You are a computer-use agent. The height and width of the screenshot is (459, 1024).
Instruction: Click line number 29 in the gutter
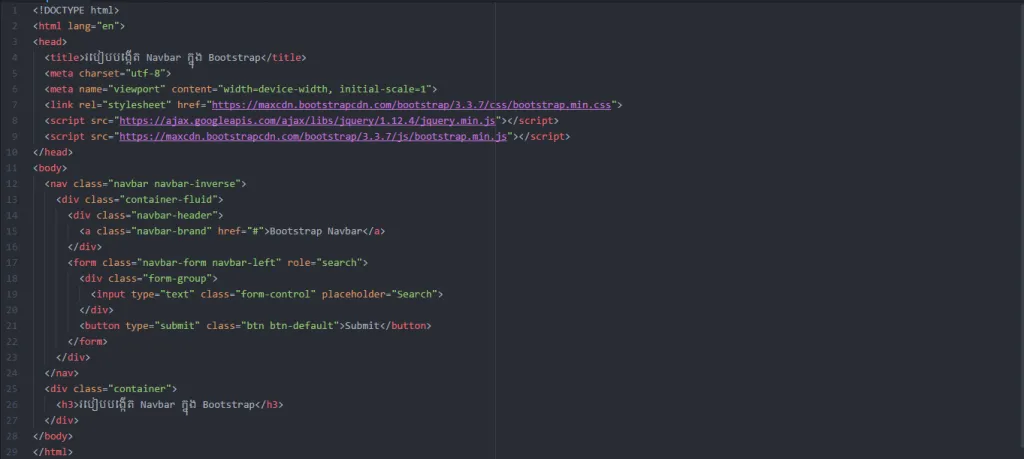[12, 452]
